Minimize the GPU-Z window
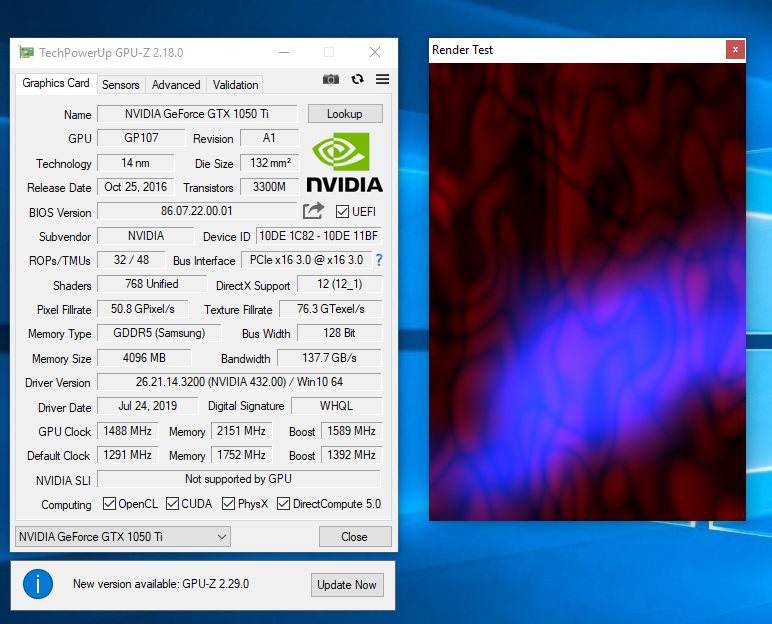 284,52
